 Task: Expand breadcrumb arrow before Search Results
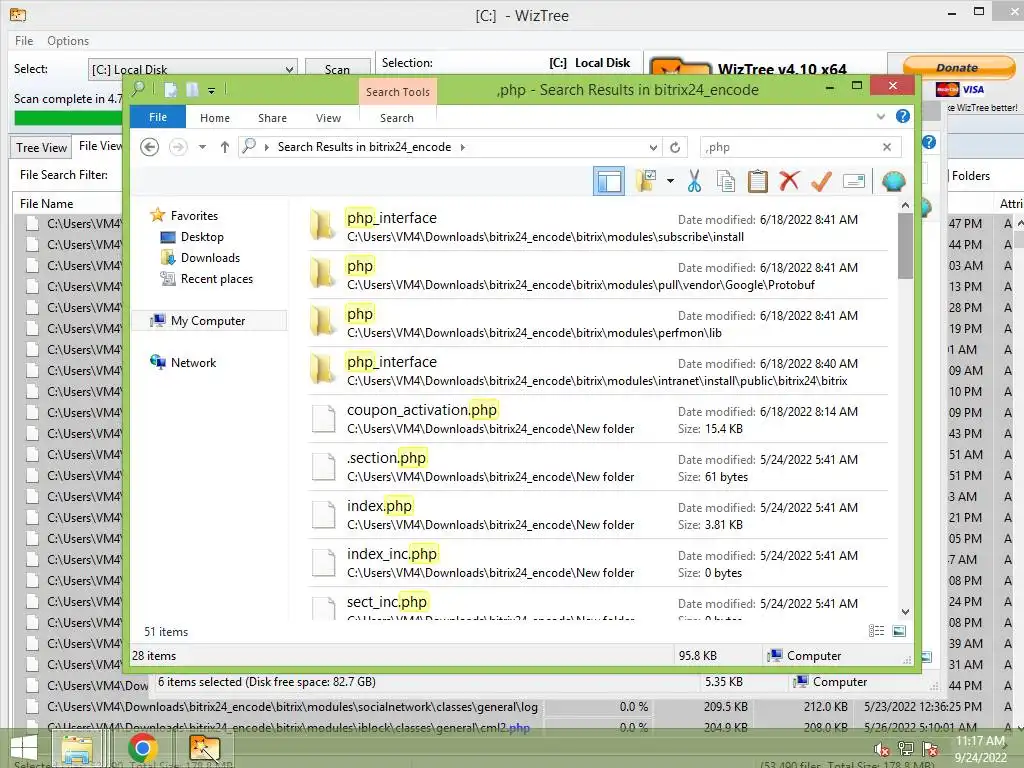click(x=266, y=147)
